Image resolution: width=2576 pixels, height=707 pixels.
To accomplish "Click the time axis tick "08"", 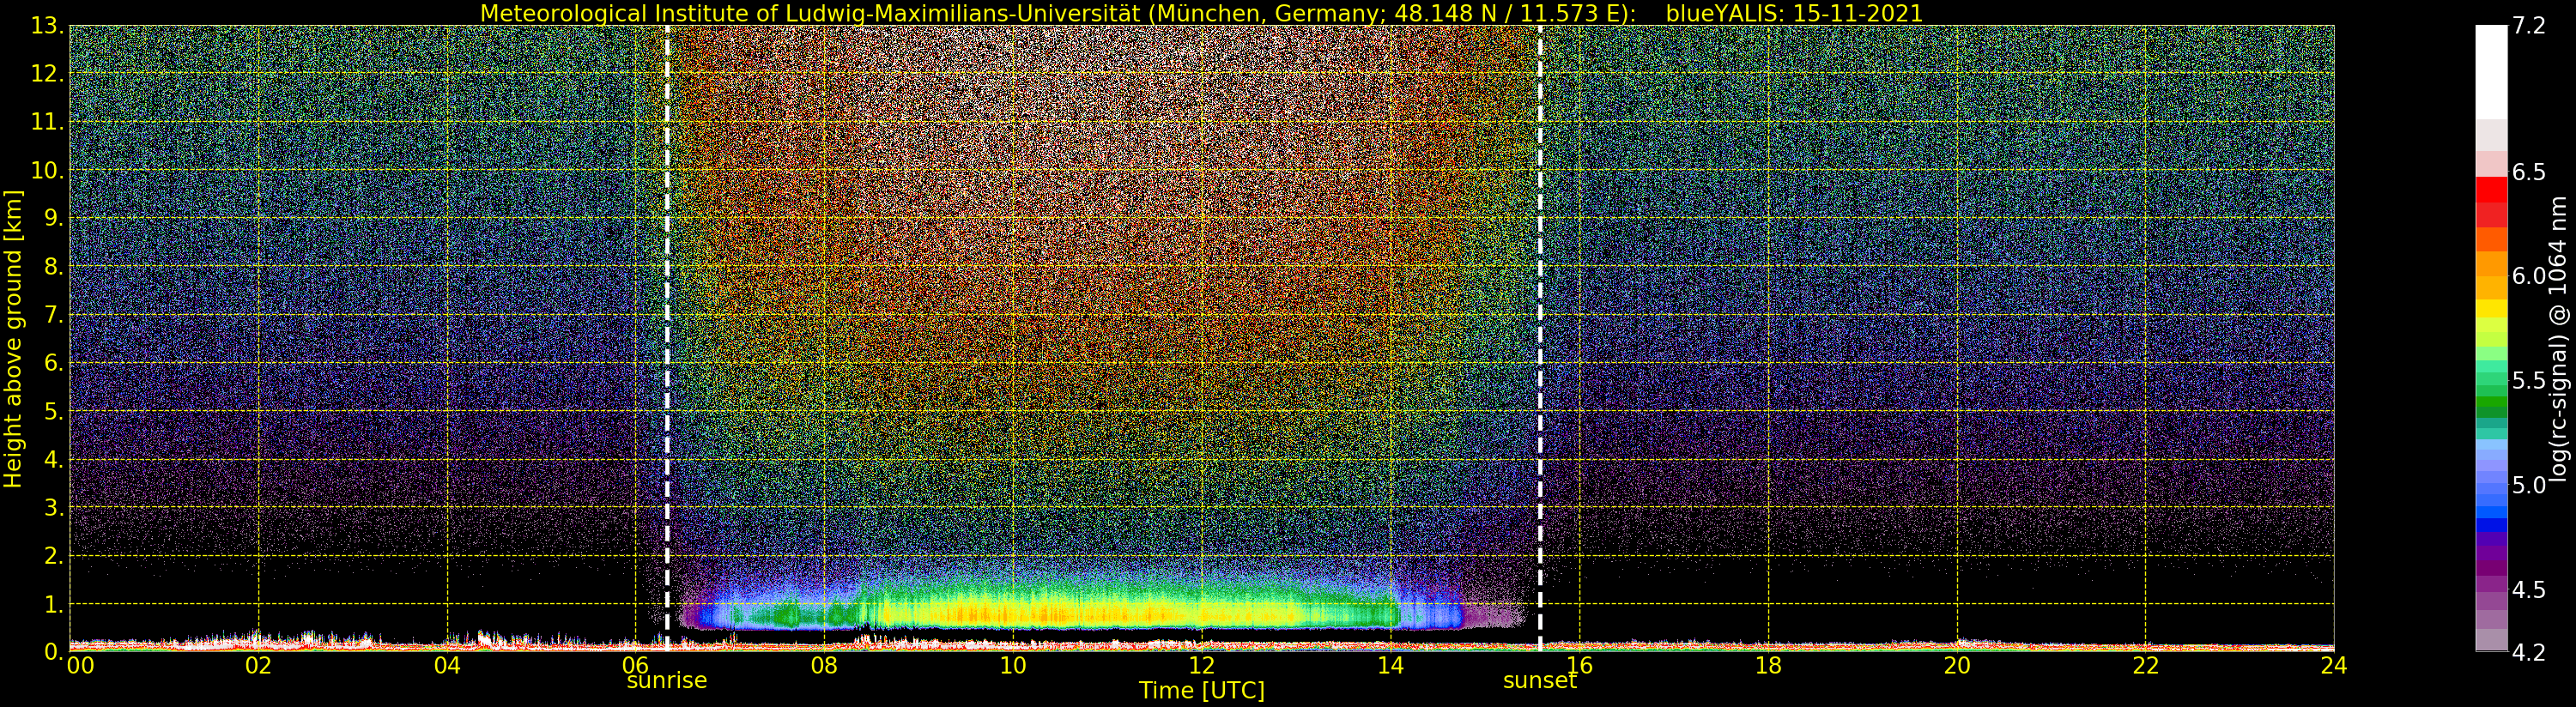I will pyautogui.click(x=824, y=665).
